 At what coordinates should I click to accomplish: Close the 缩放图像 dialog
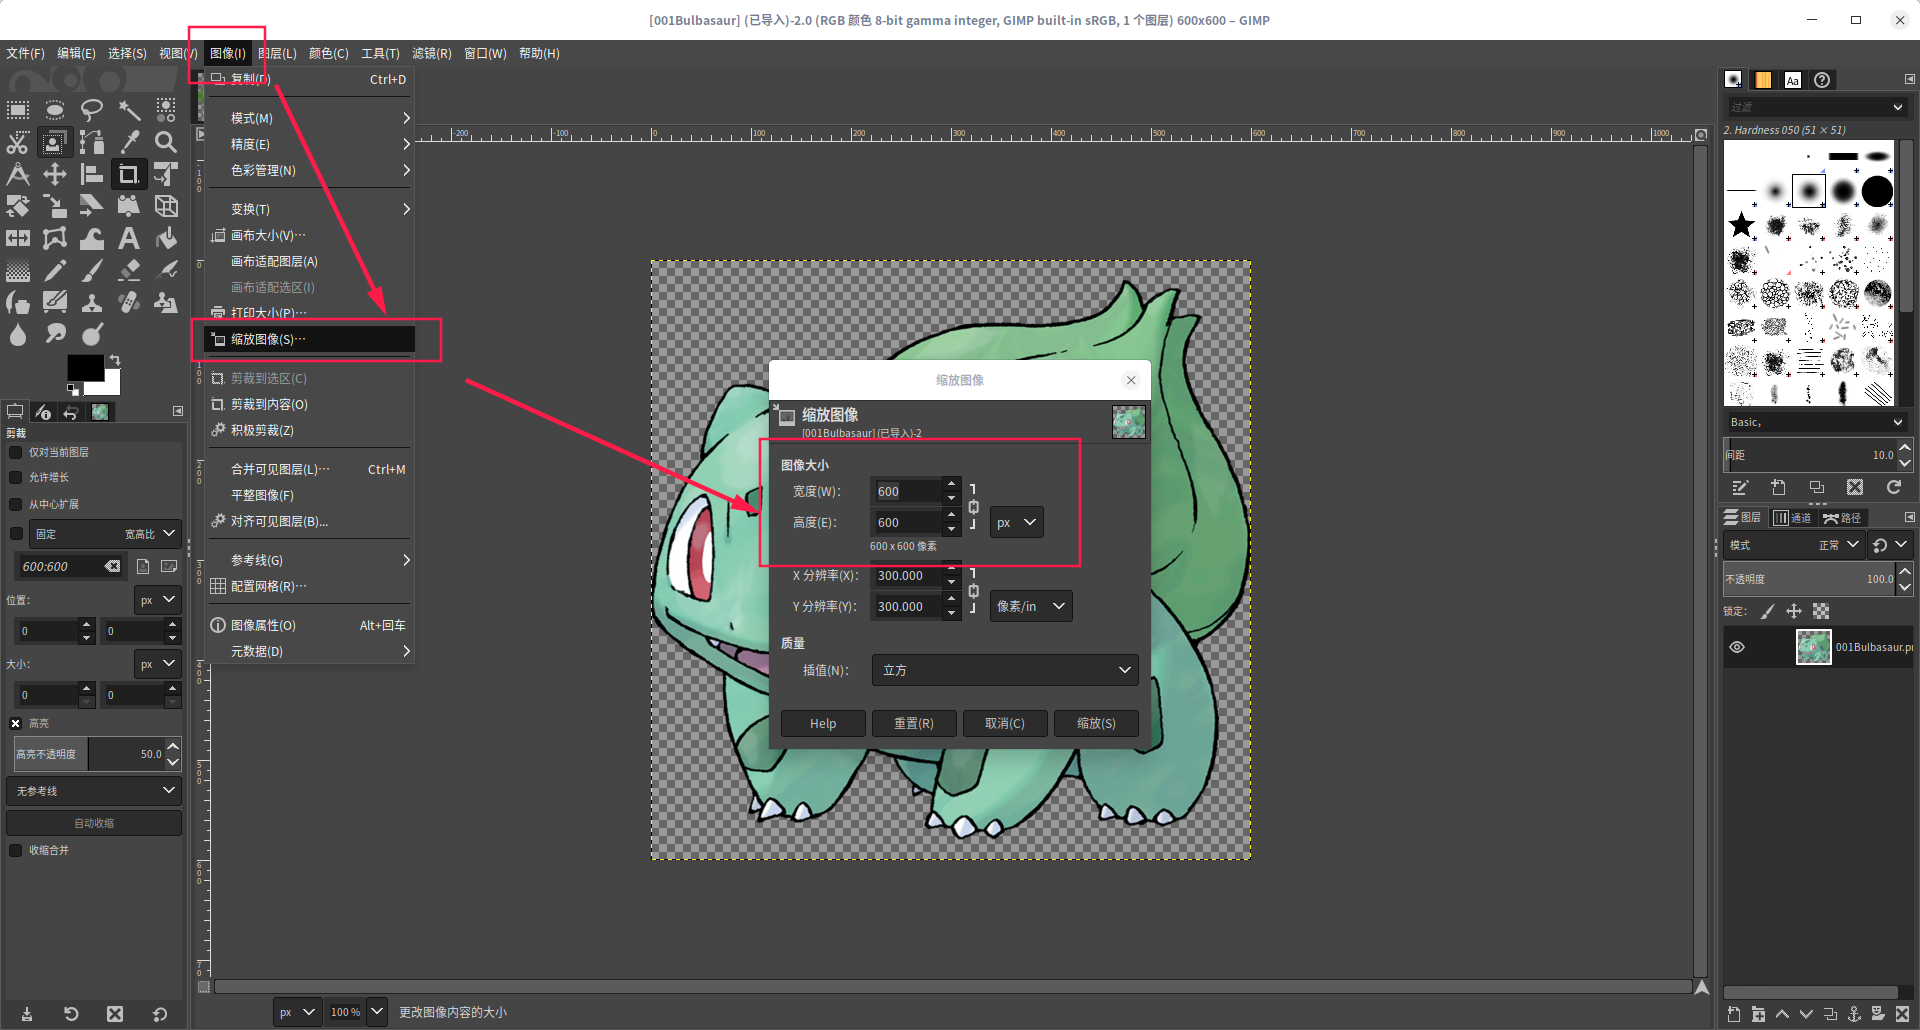pyautogui.click(x=1131, y=380)
